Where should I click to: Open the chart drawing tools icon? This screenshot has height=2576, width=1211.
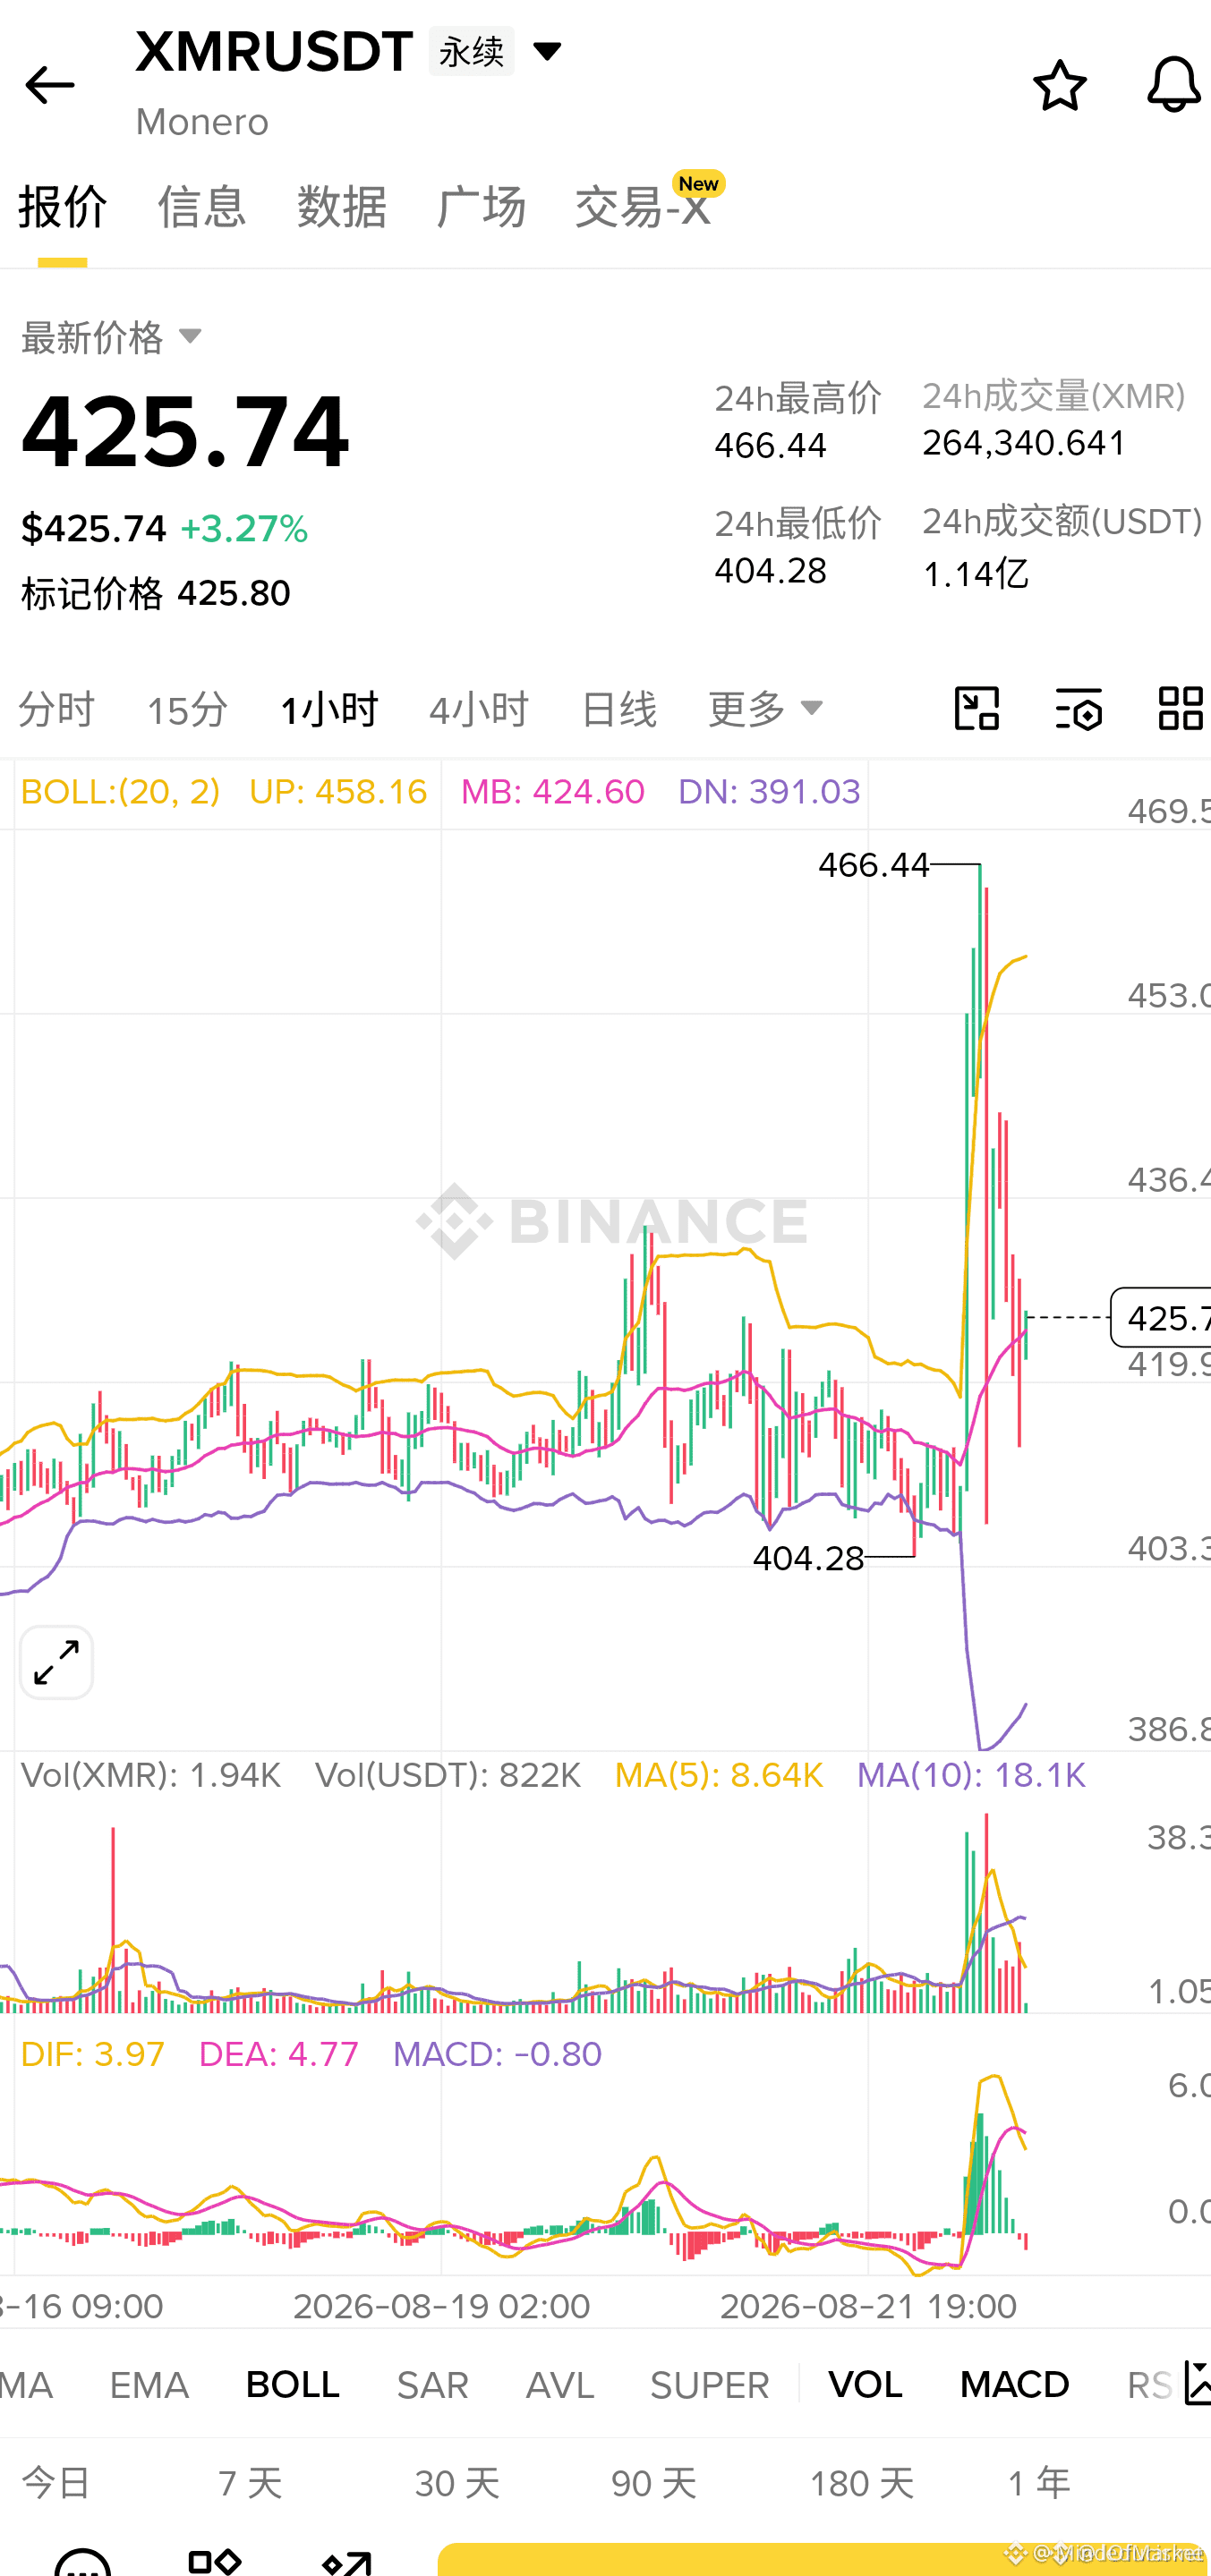pos(976,709)
